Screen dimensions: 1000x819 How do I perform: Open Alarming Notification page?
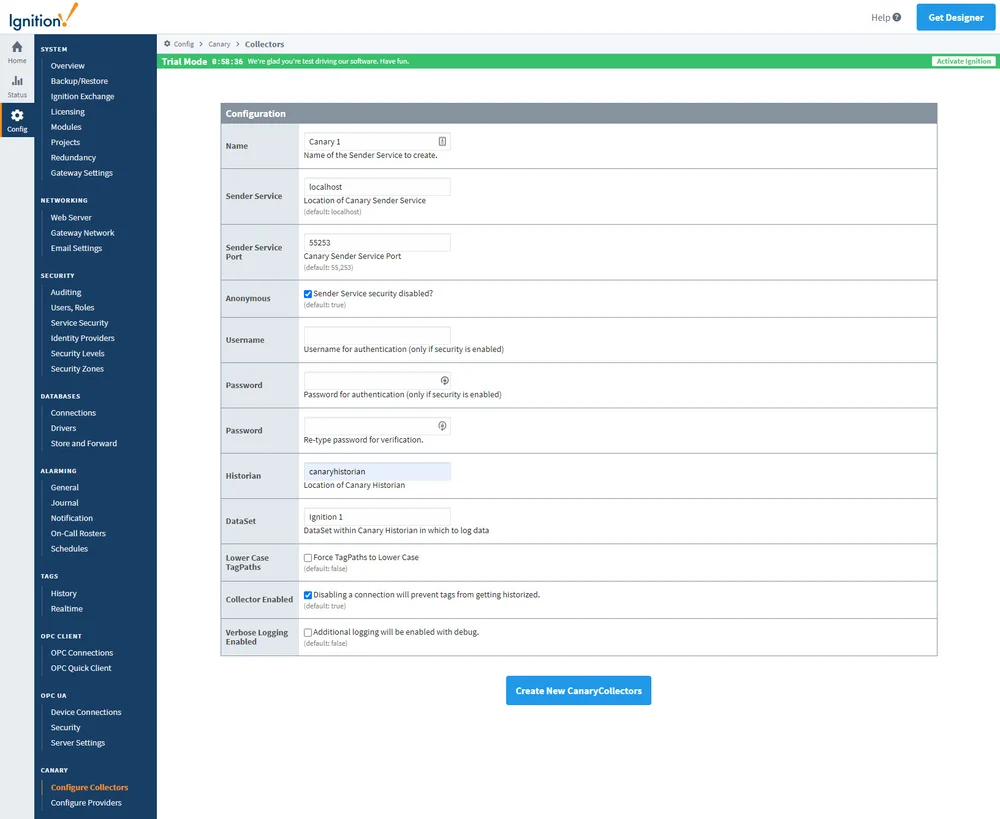(71, 518)
